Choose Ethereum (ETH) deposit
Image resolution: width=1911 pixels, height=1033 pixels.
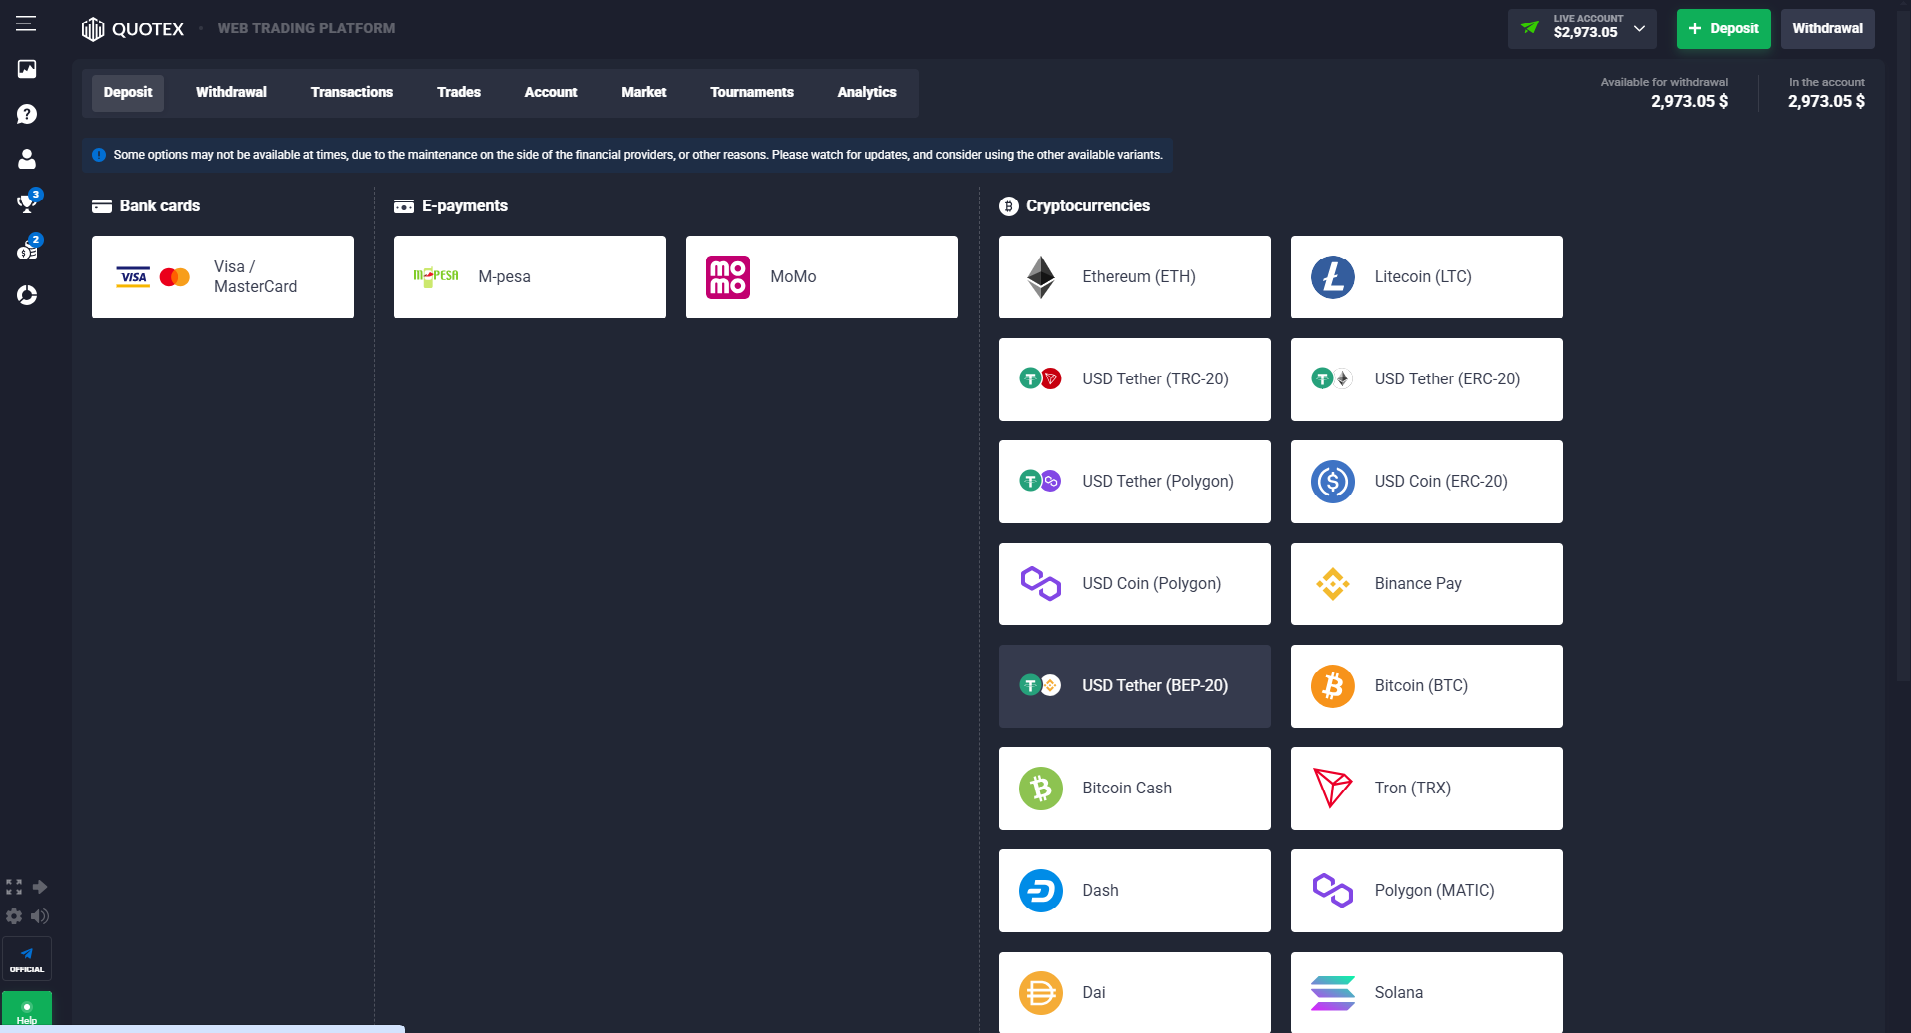coord(1135,277)
